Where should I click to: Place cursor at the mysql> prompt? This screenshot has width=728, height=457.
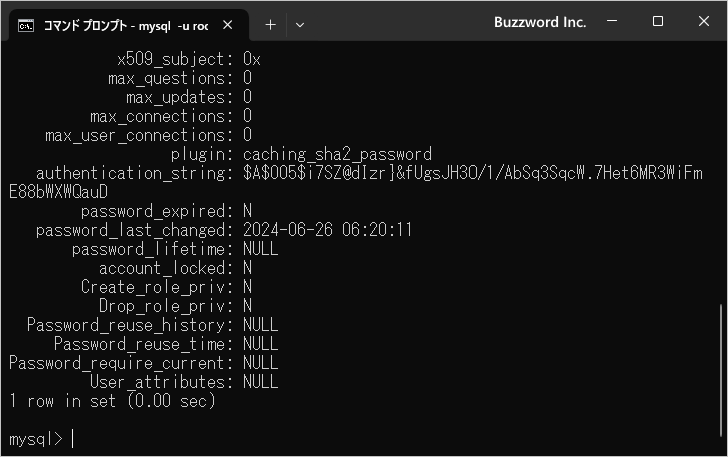(73, 439)
